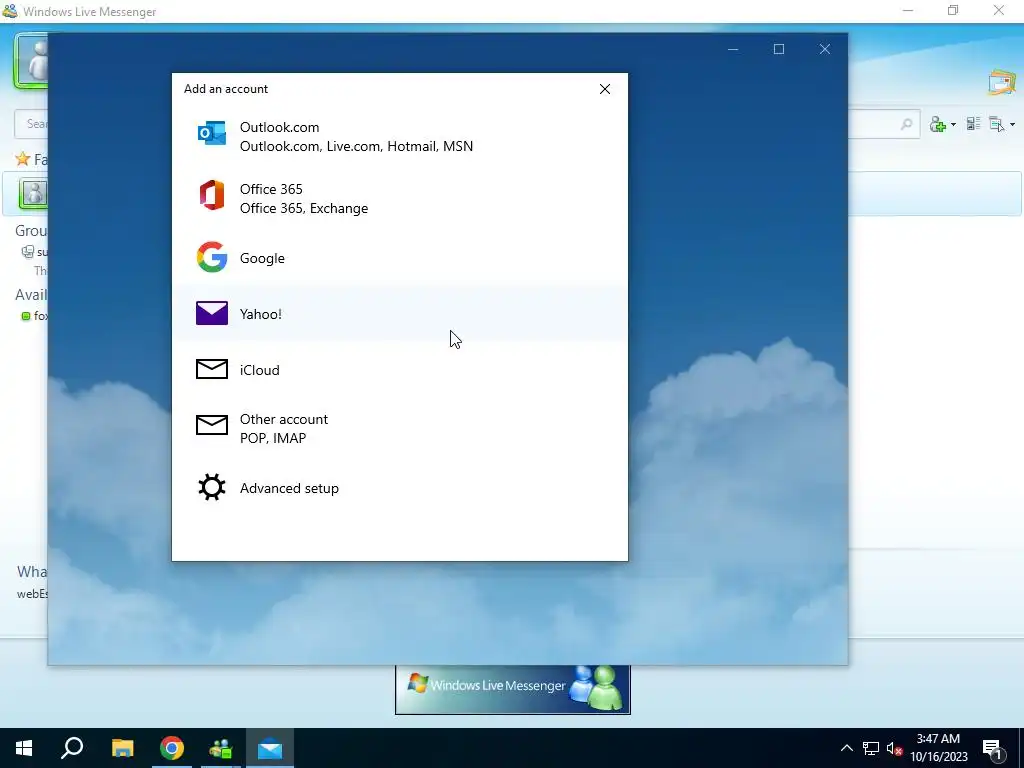Open taskbar search
The width and height of the screenshot is (1024, 768).
coord(72,748)
